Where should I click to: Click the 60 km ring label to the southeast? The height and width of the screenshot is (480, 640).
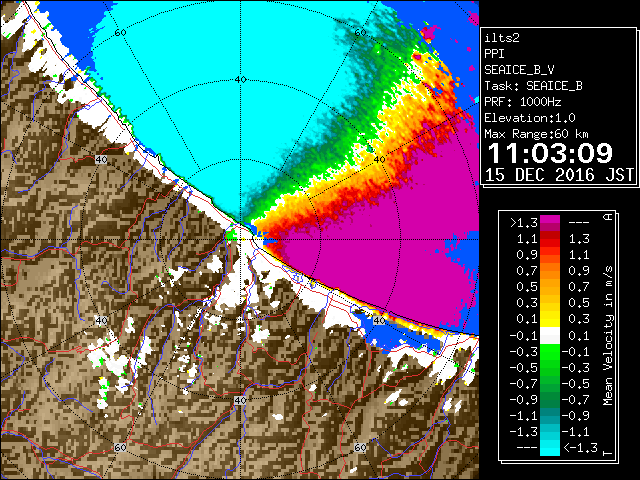[360, 448]
